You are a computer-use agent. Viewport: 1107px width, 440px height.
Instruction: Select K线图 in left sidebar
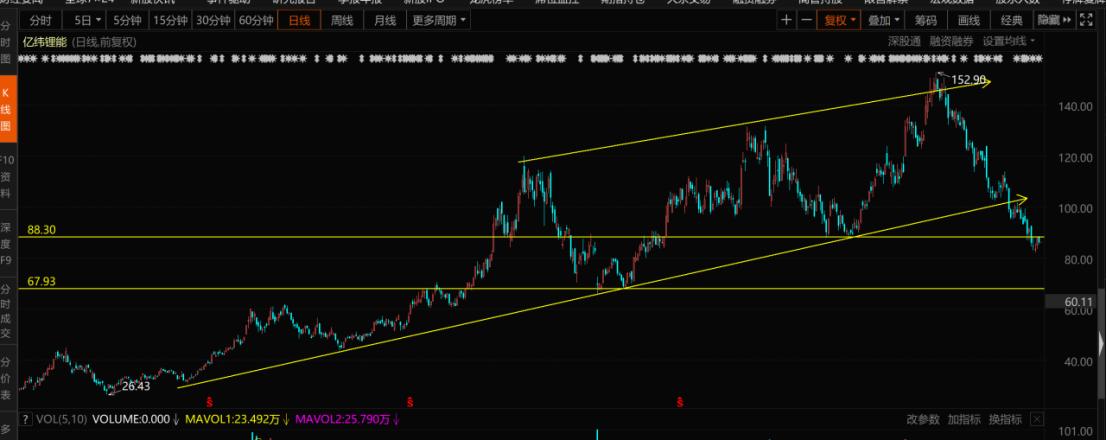click(7, 109)
